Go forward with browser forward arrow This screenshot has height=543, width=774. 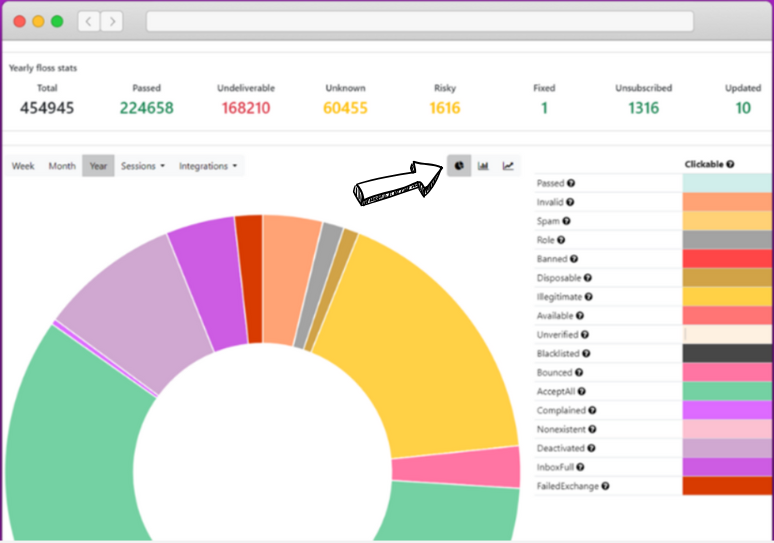(112, 21)
